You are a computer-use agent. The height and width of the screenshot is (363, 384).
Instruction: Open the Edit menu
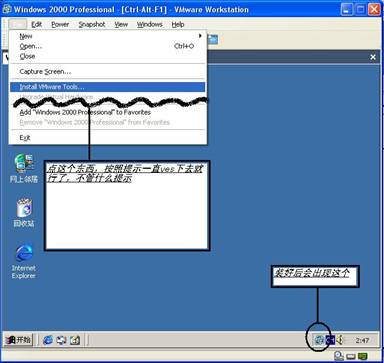coord(36,24)
